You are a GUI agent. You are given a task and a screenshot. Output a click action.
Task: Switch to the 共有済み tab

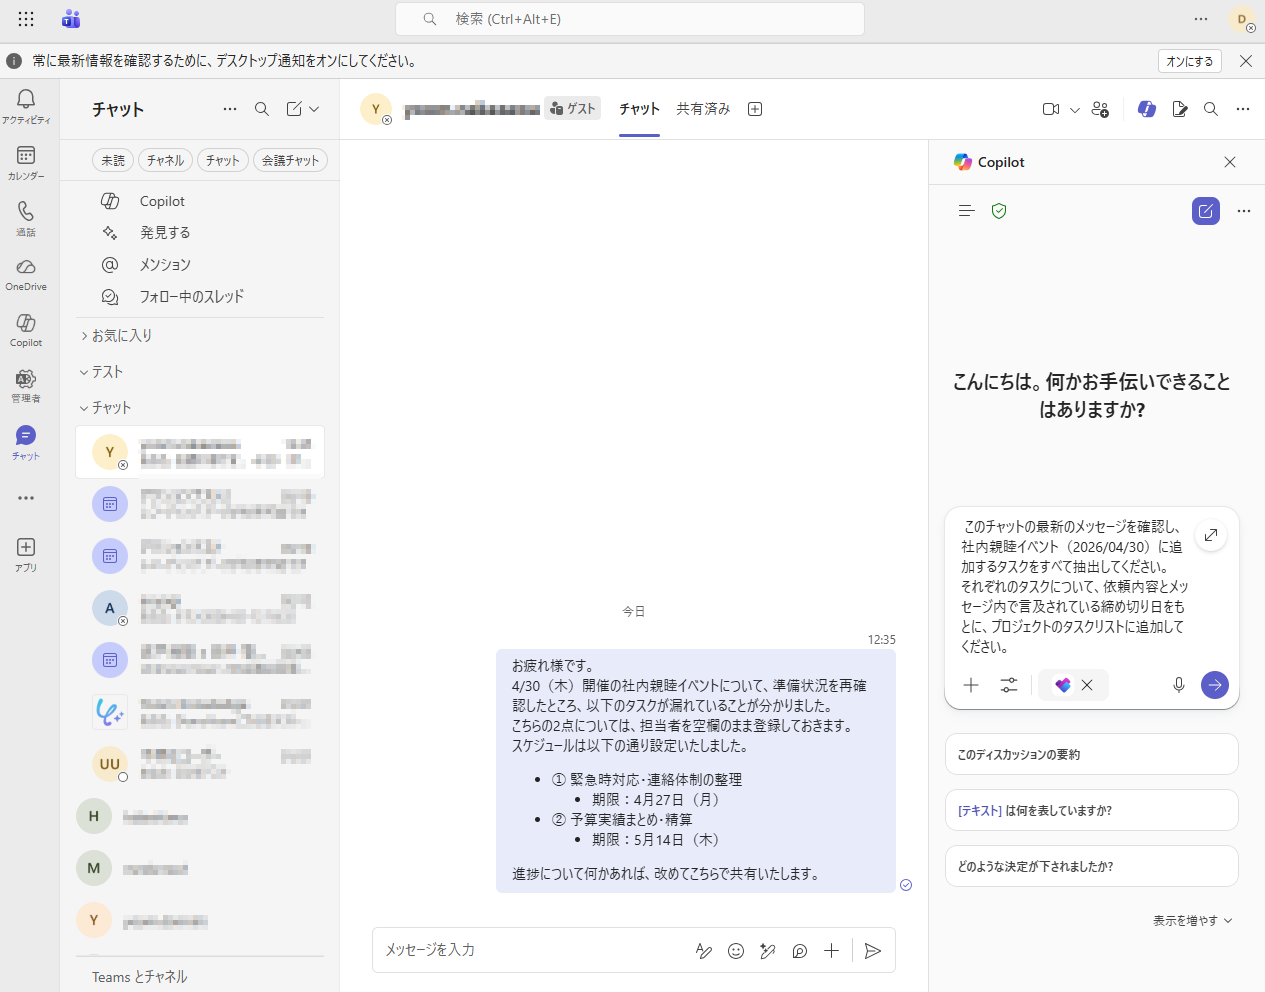(703, 109)
